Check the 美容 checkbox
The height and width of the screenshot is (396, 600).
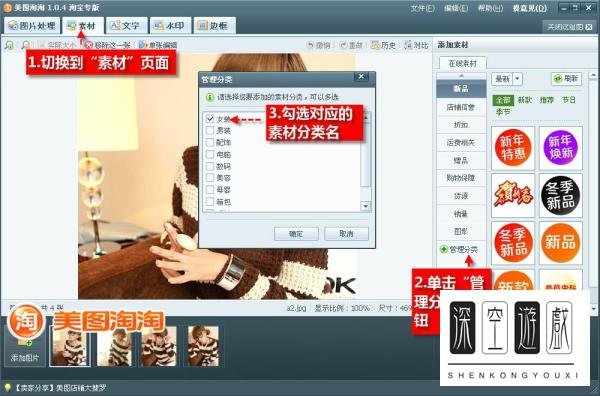[210, 178]
